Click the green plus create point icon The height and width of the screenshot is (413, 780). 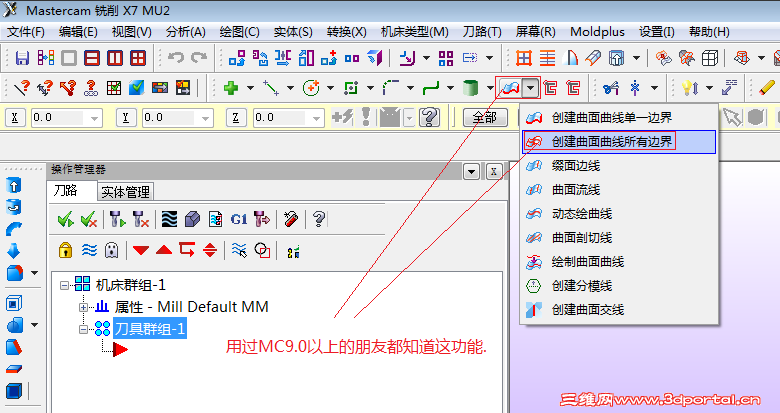coord(231,89)
